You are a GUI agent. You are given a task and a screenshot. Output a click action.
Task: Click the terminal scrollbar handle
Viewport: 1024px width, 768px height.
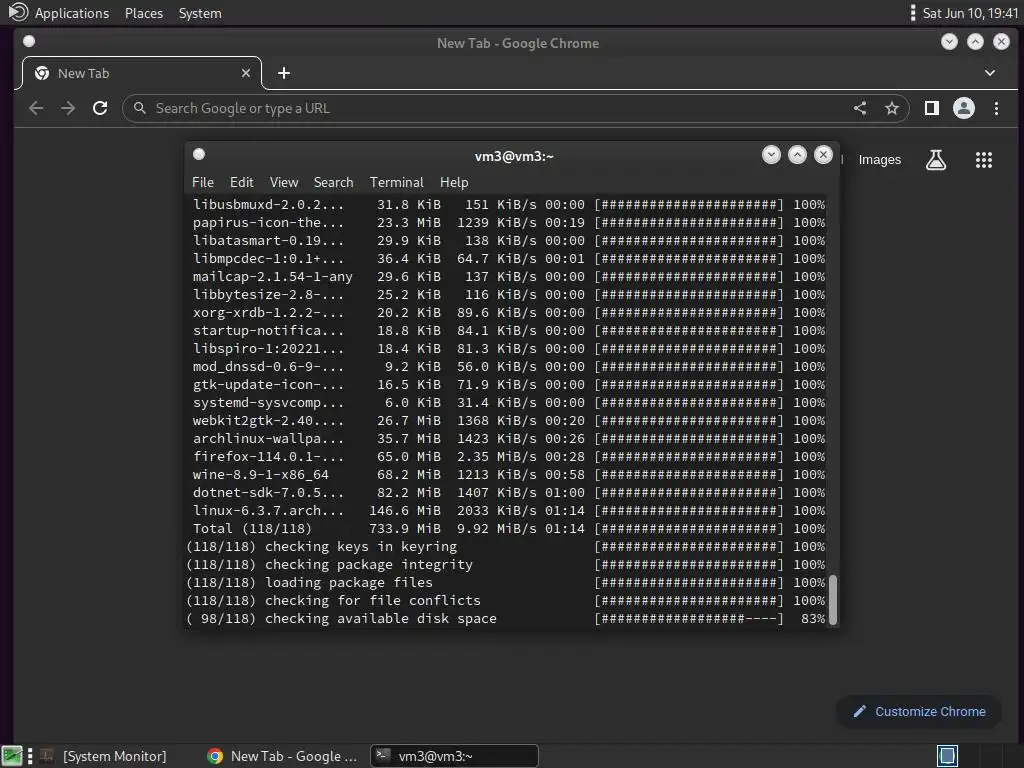[833, 600]
